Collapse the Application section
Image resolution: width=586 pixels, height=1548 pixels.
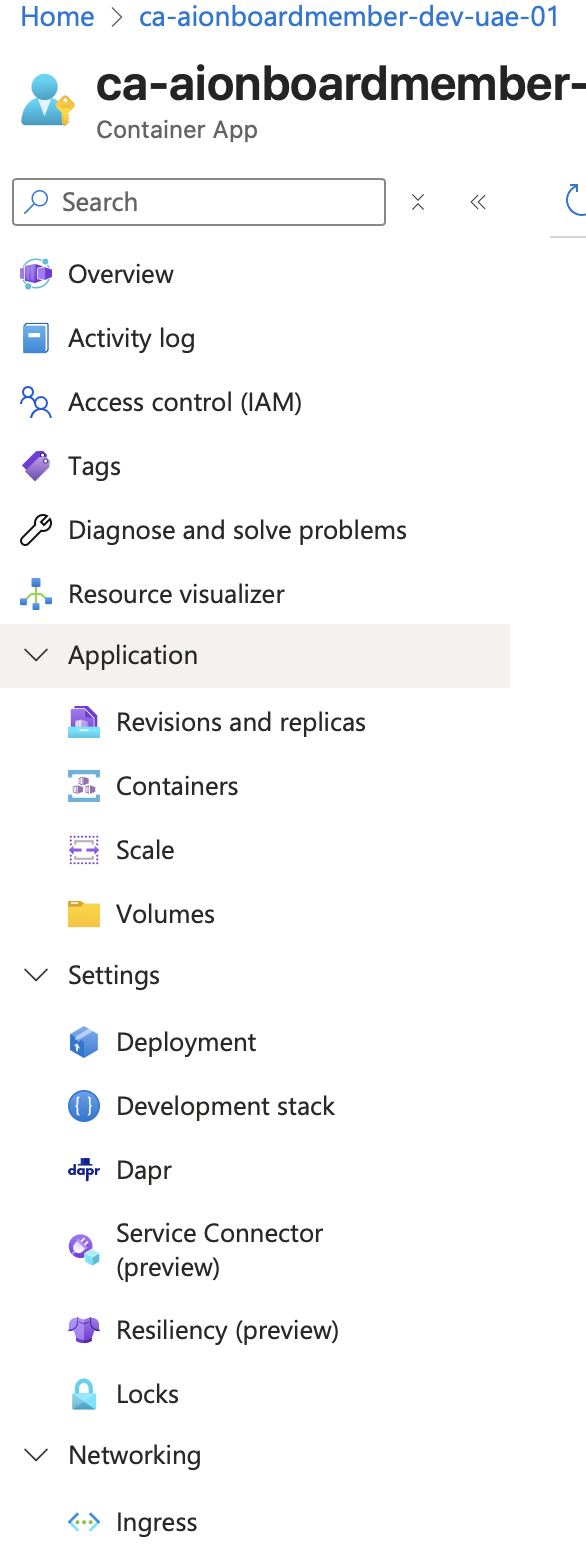click(36, 655)
